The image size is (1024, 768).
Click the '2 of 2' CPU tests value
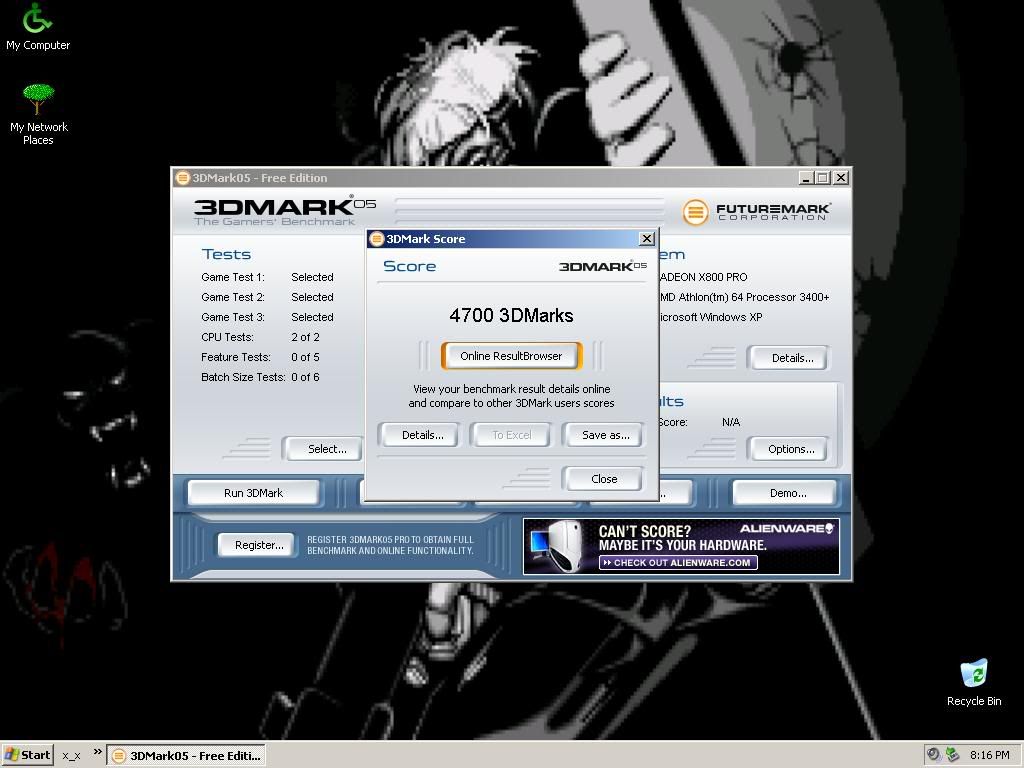[305, 337]
